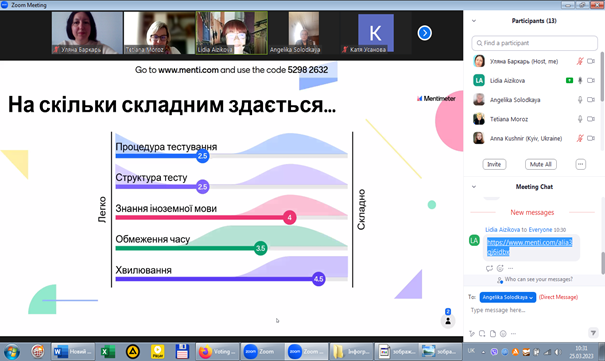Open the more options button beside Mute All
605x361 pixels.
coord(580,164)
